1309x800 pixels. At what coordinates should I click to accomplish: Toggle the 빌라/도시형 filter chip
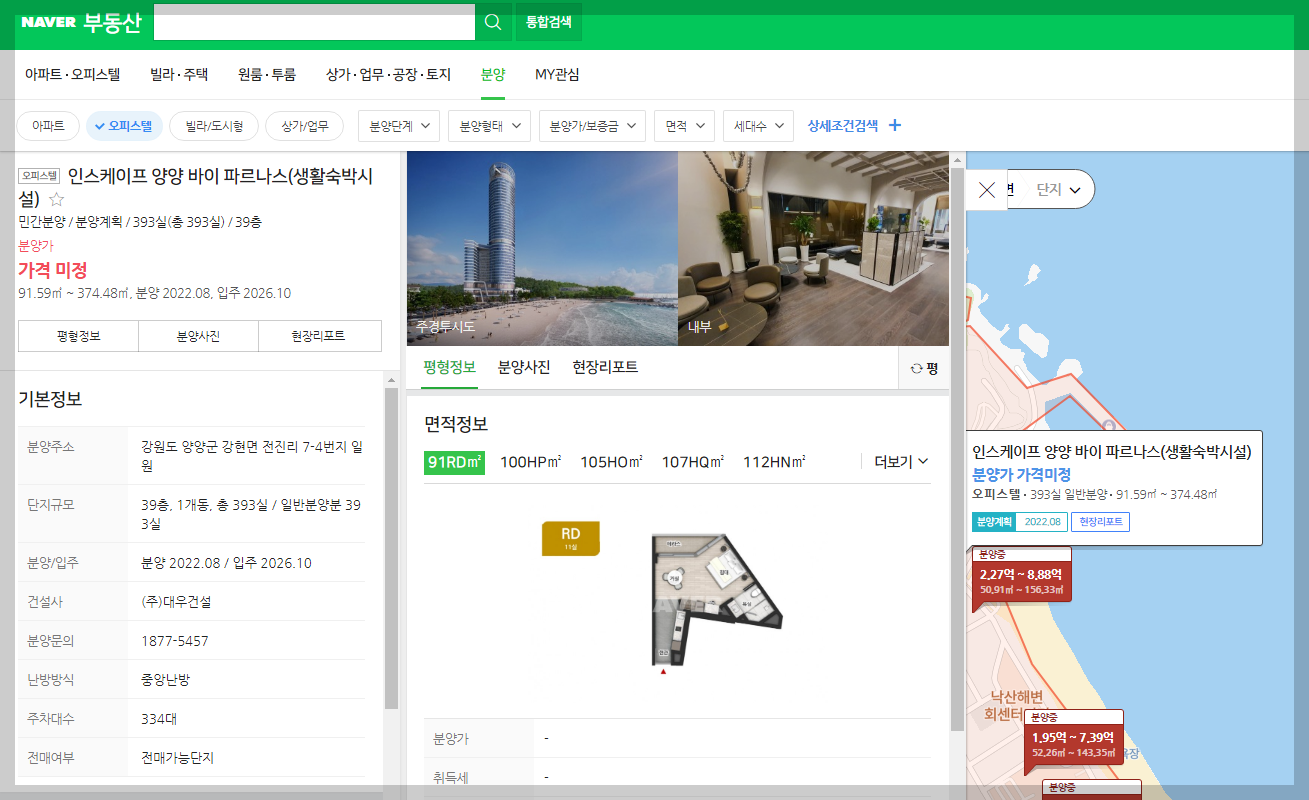click(x=214, y=126)
